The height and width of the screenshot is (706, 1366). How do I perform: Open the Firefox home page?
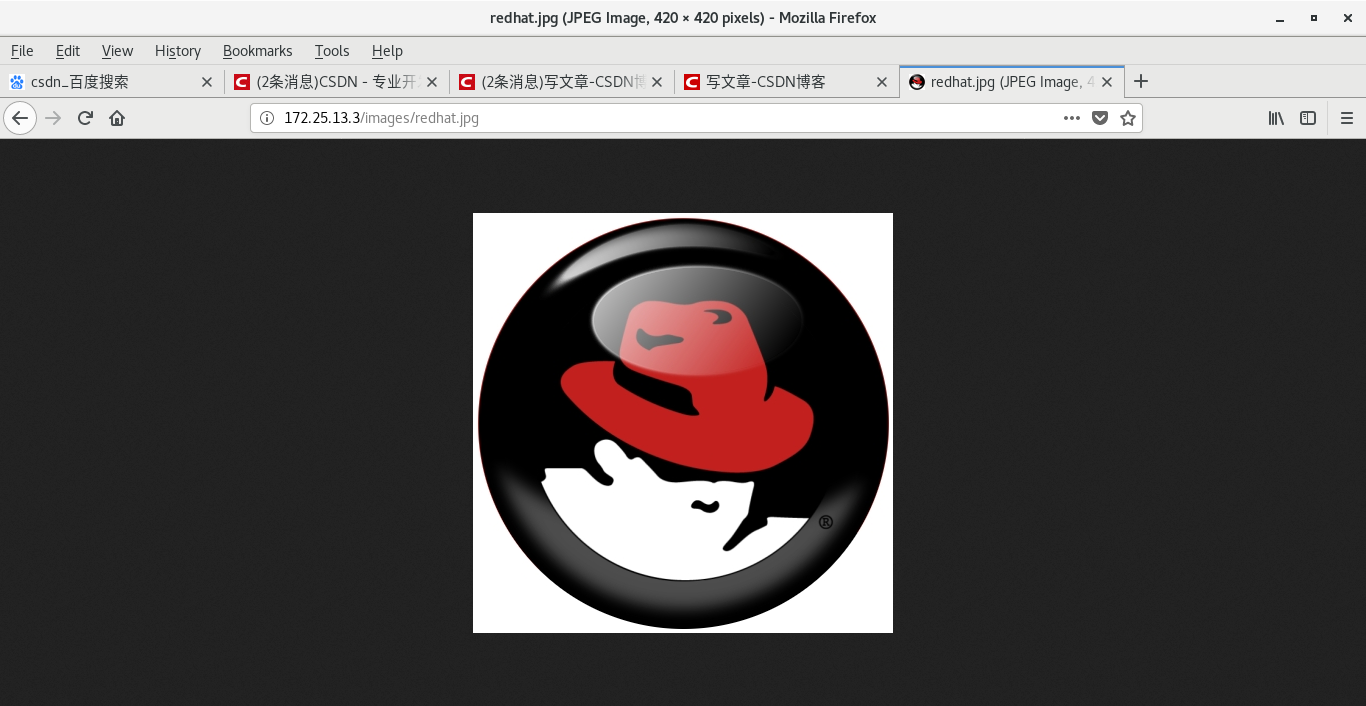117,118
